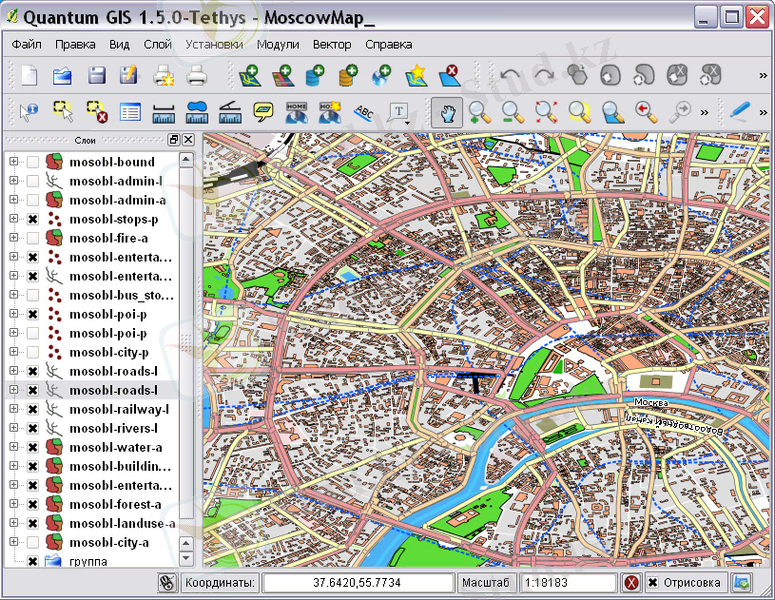775x600 pixels.
Task: Toggle the Отрисовка render checkbox
Action: (653, 583)
